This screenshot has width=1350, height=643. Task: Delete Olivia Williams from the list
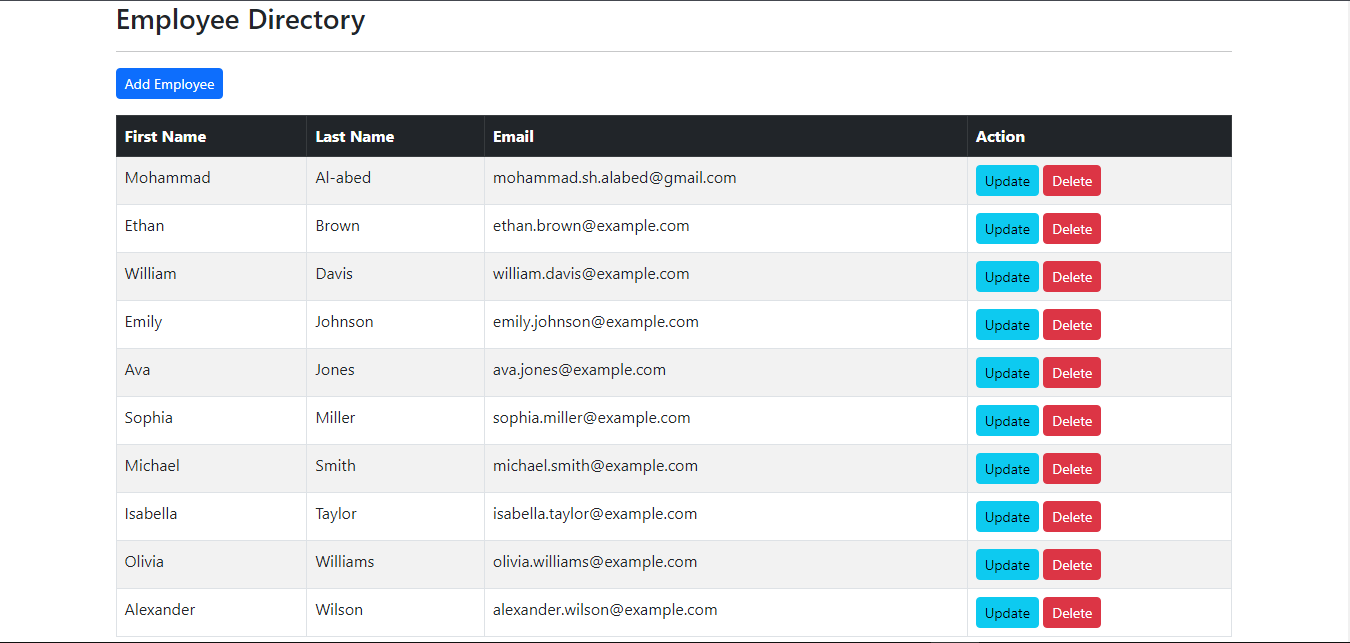pyautogui.click(x=1071, y=565)
